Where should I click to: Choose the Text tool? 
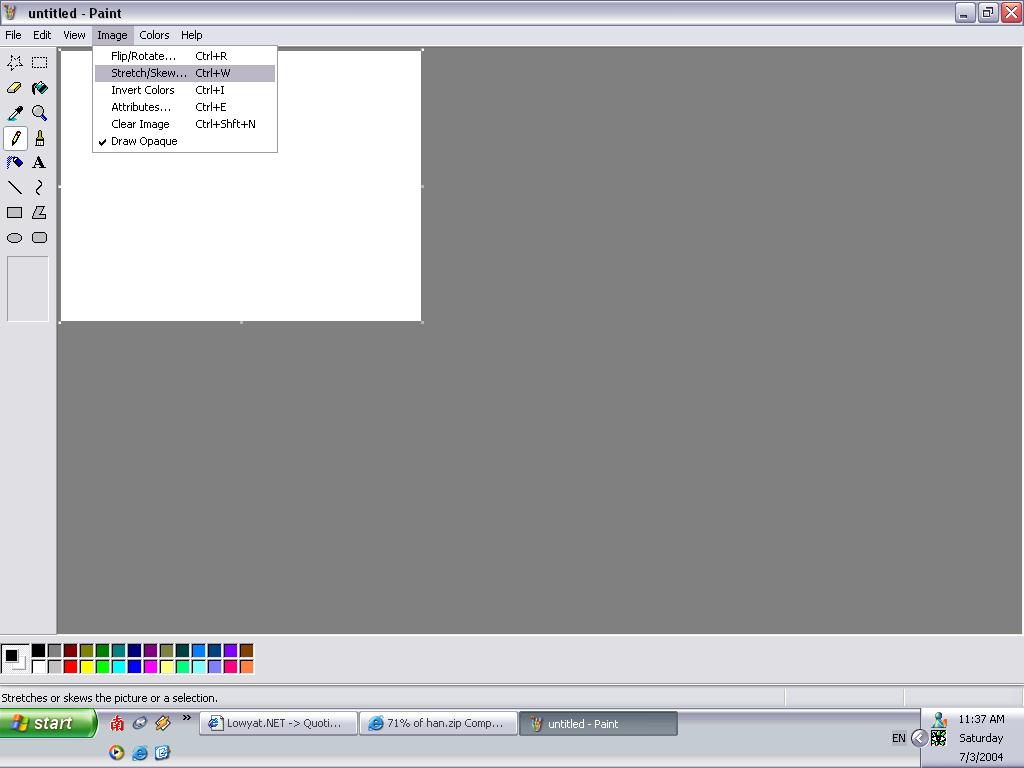[x=39, y=163]
